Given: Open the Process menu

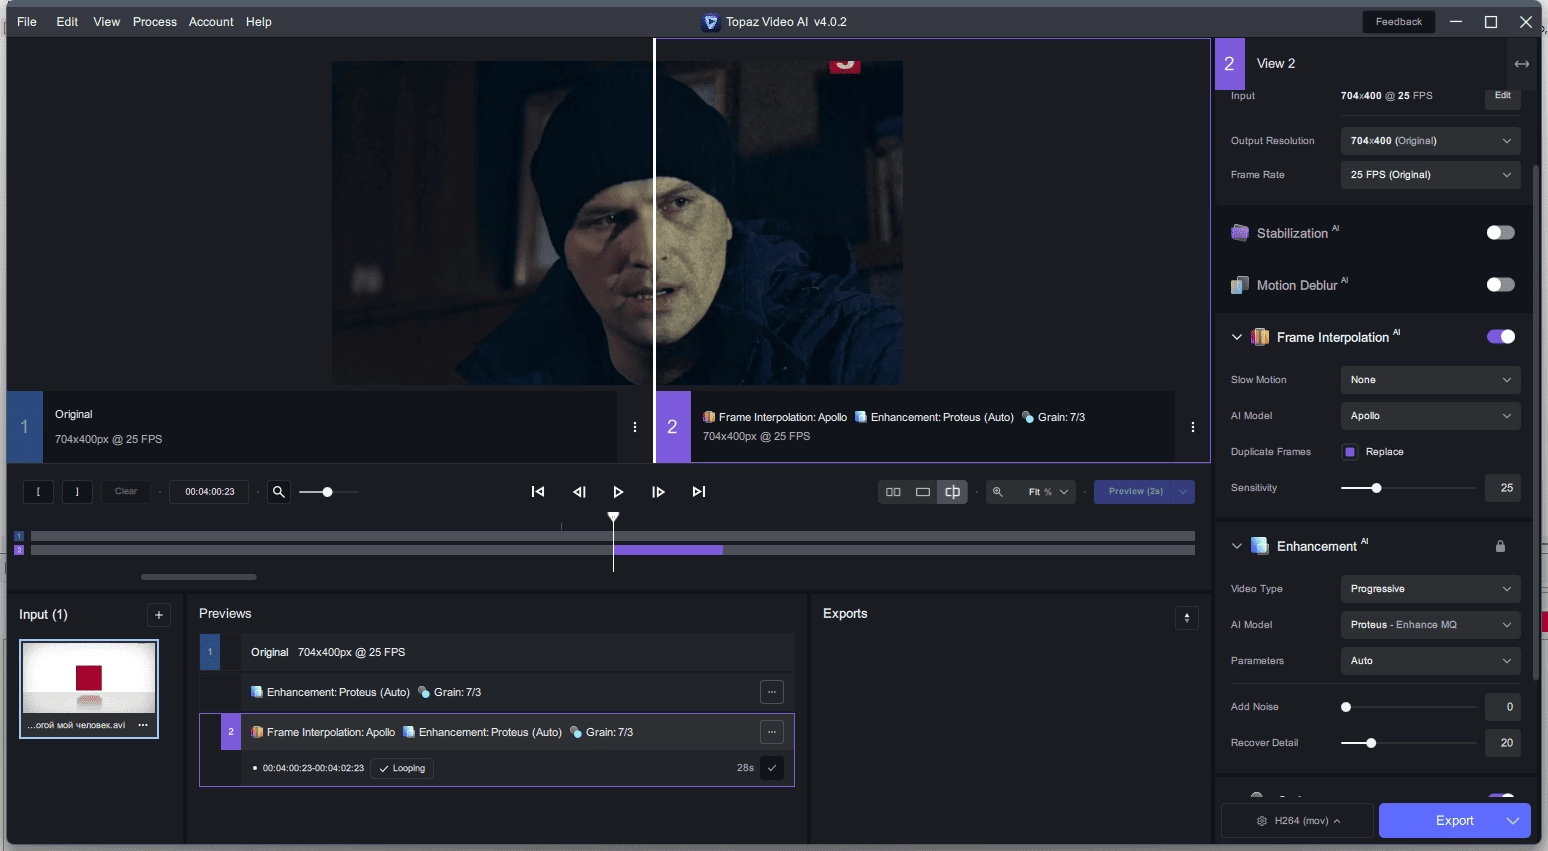Looking at the screenshot, I should [x=155, y=22].
